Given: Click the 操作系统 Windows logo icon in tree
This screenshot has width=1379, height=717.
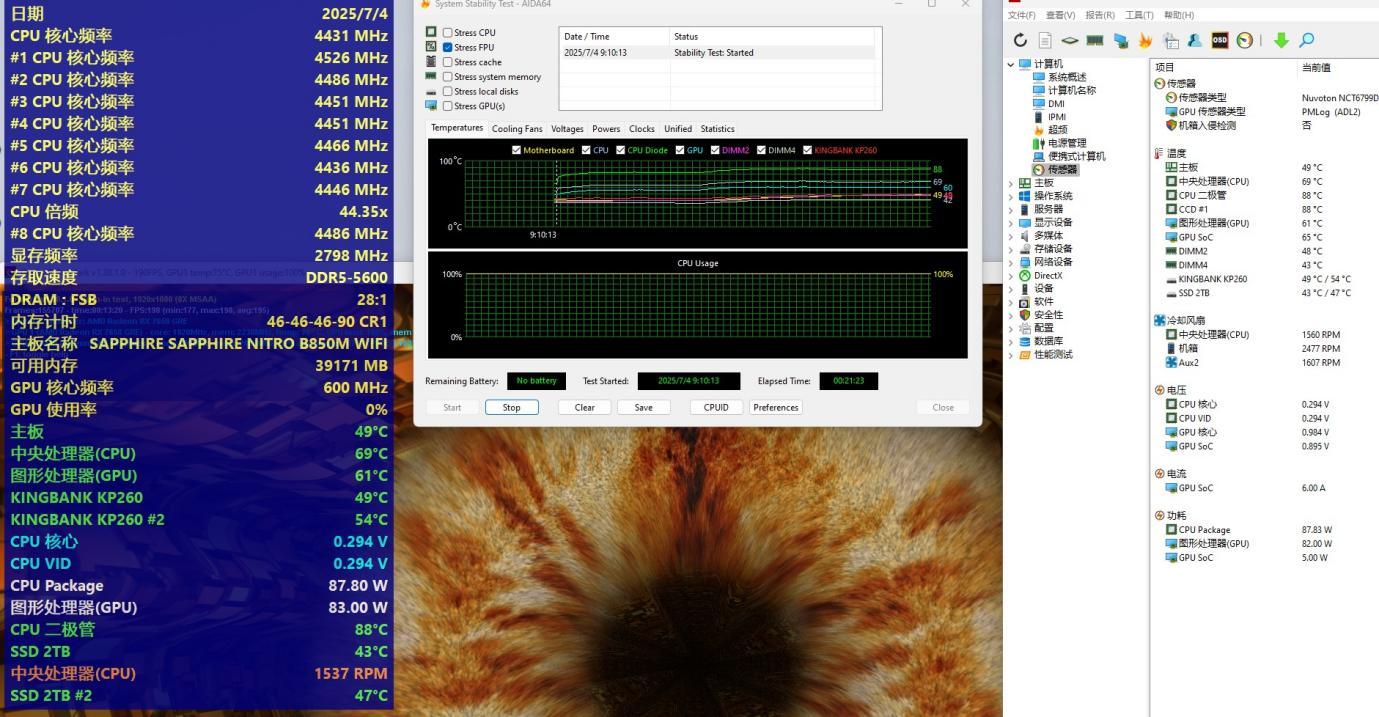Looking at the screenshot, I should 1024,196.
